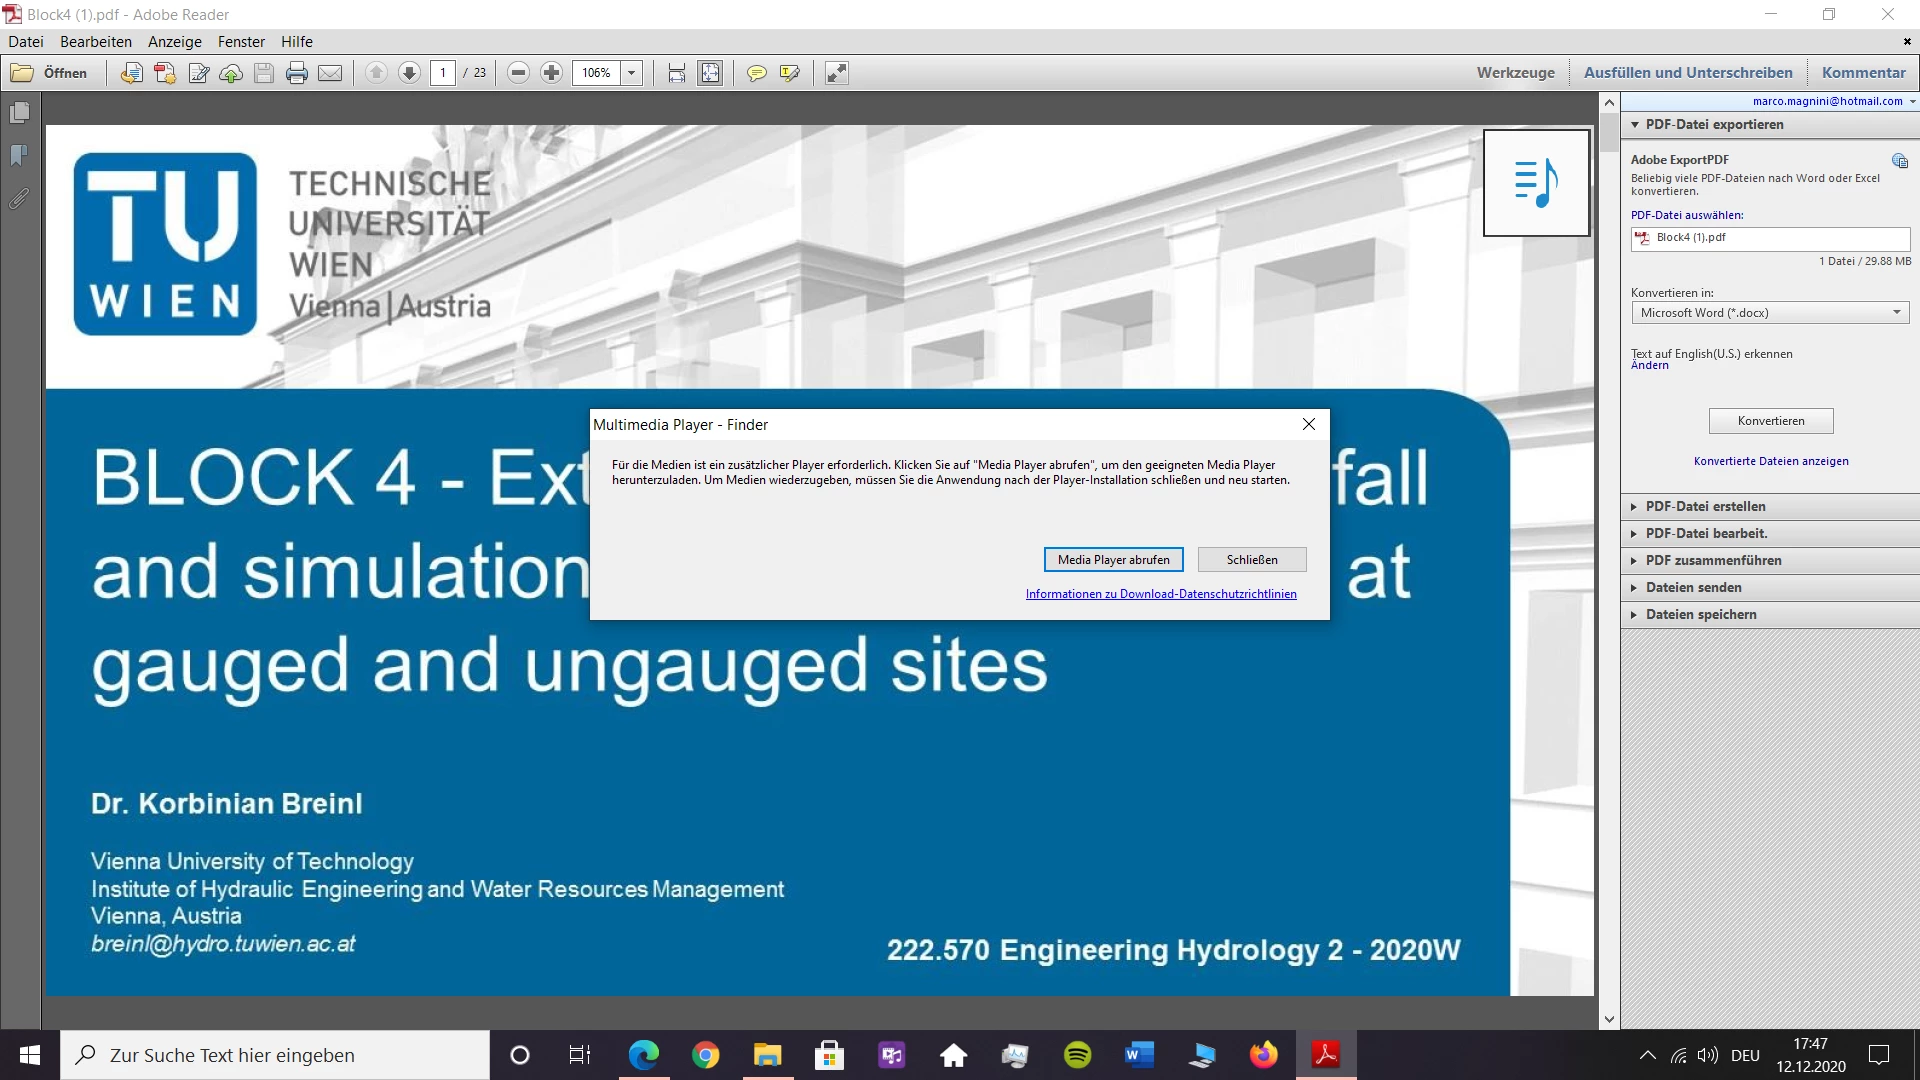This screenshot has height=1080, width=1920.
Task: Click the document scrollbar down arrow
Action: pos(1609,1020)
